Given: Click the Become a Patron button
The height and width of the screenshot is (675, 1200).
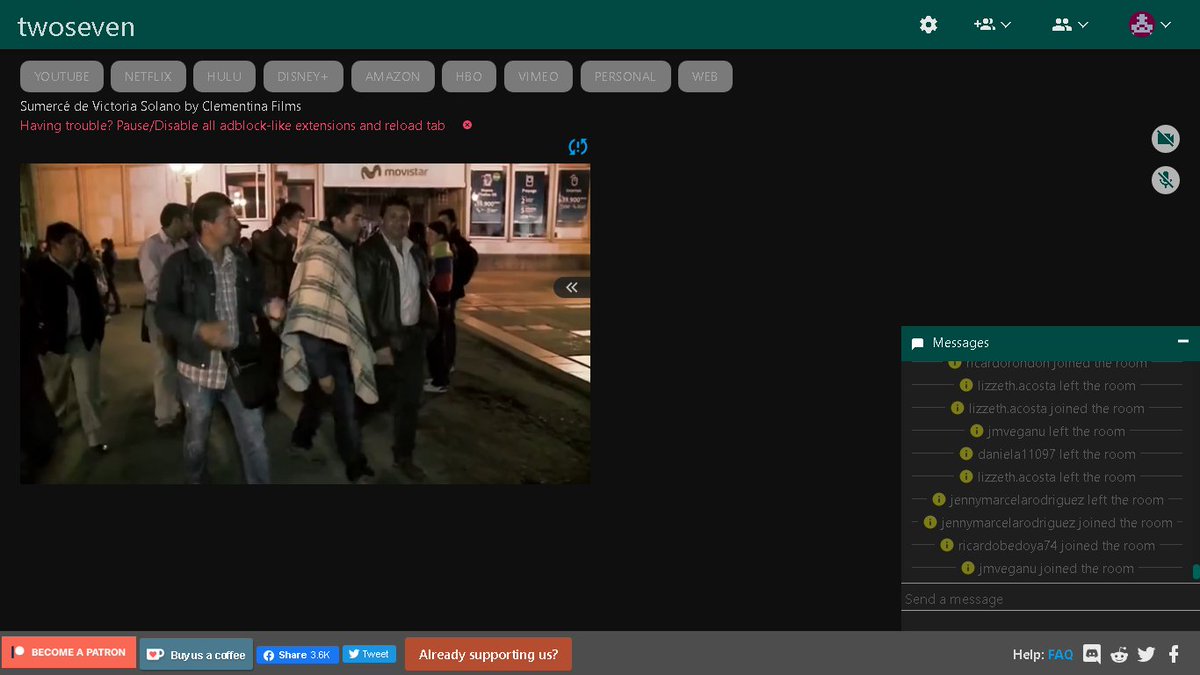Looking at the screenshot, I should [x=69, y=653].
